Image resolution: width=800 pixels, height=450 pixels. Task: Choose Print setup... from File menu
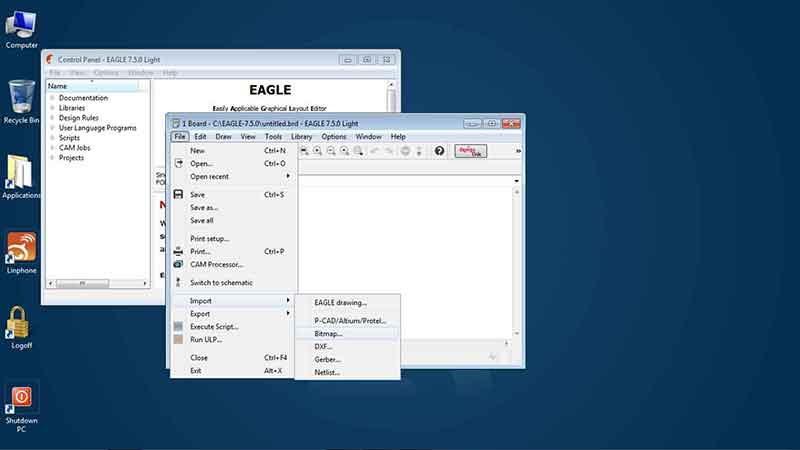(x=234, y=238)
